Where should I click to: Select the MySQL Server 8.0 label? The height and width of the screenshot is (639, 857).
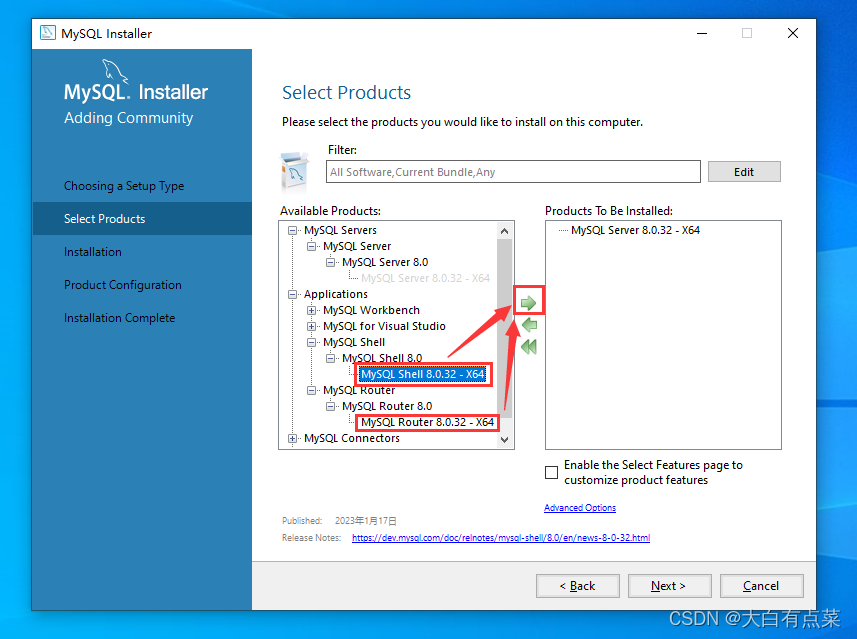pyautogui.click(x=385, y=262)
